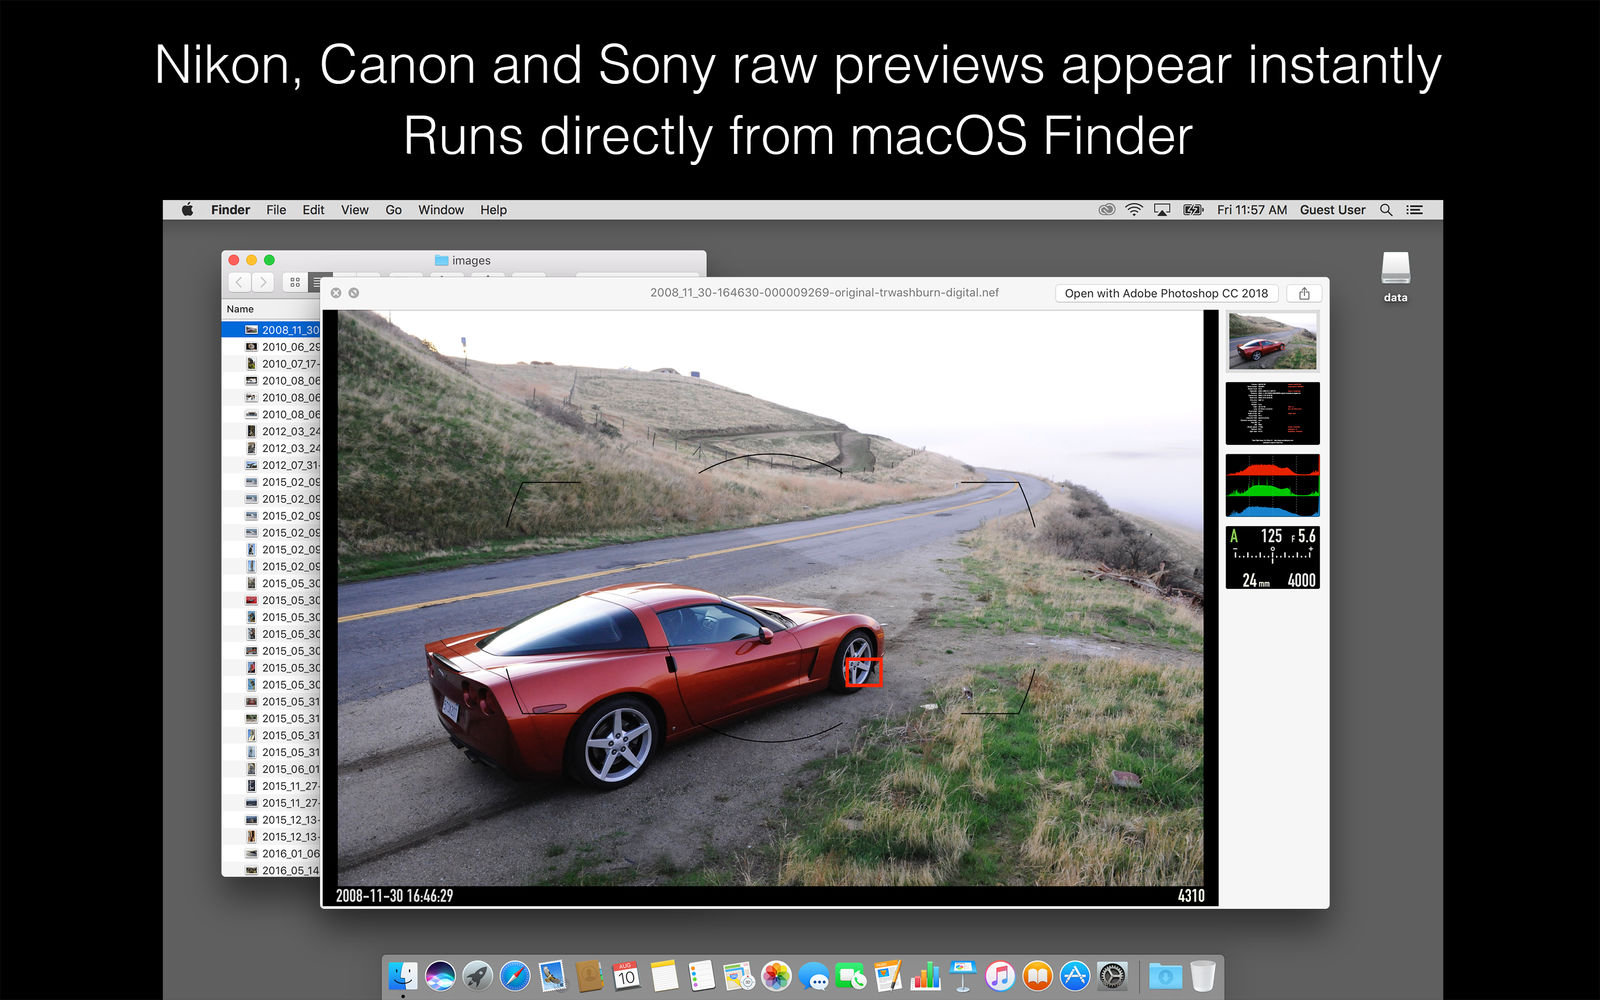Open the Go menu
The width and height of the screenshot is (1600, 1000).
coord(394,210)
